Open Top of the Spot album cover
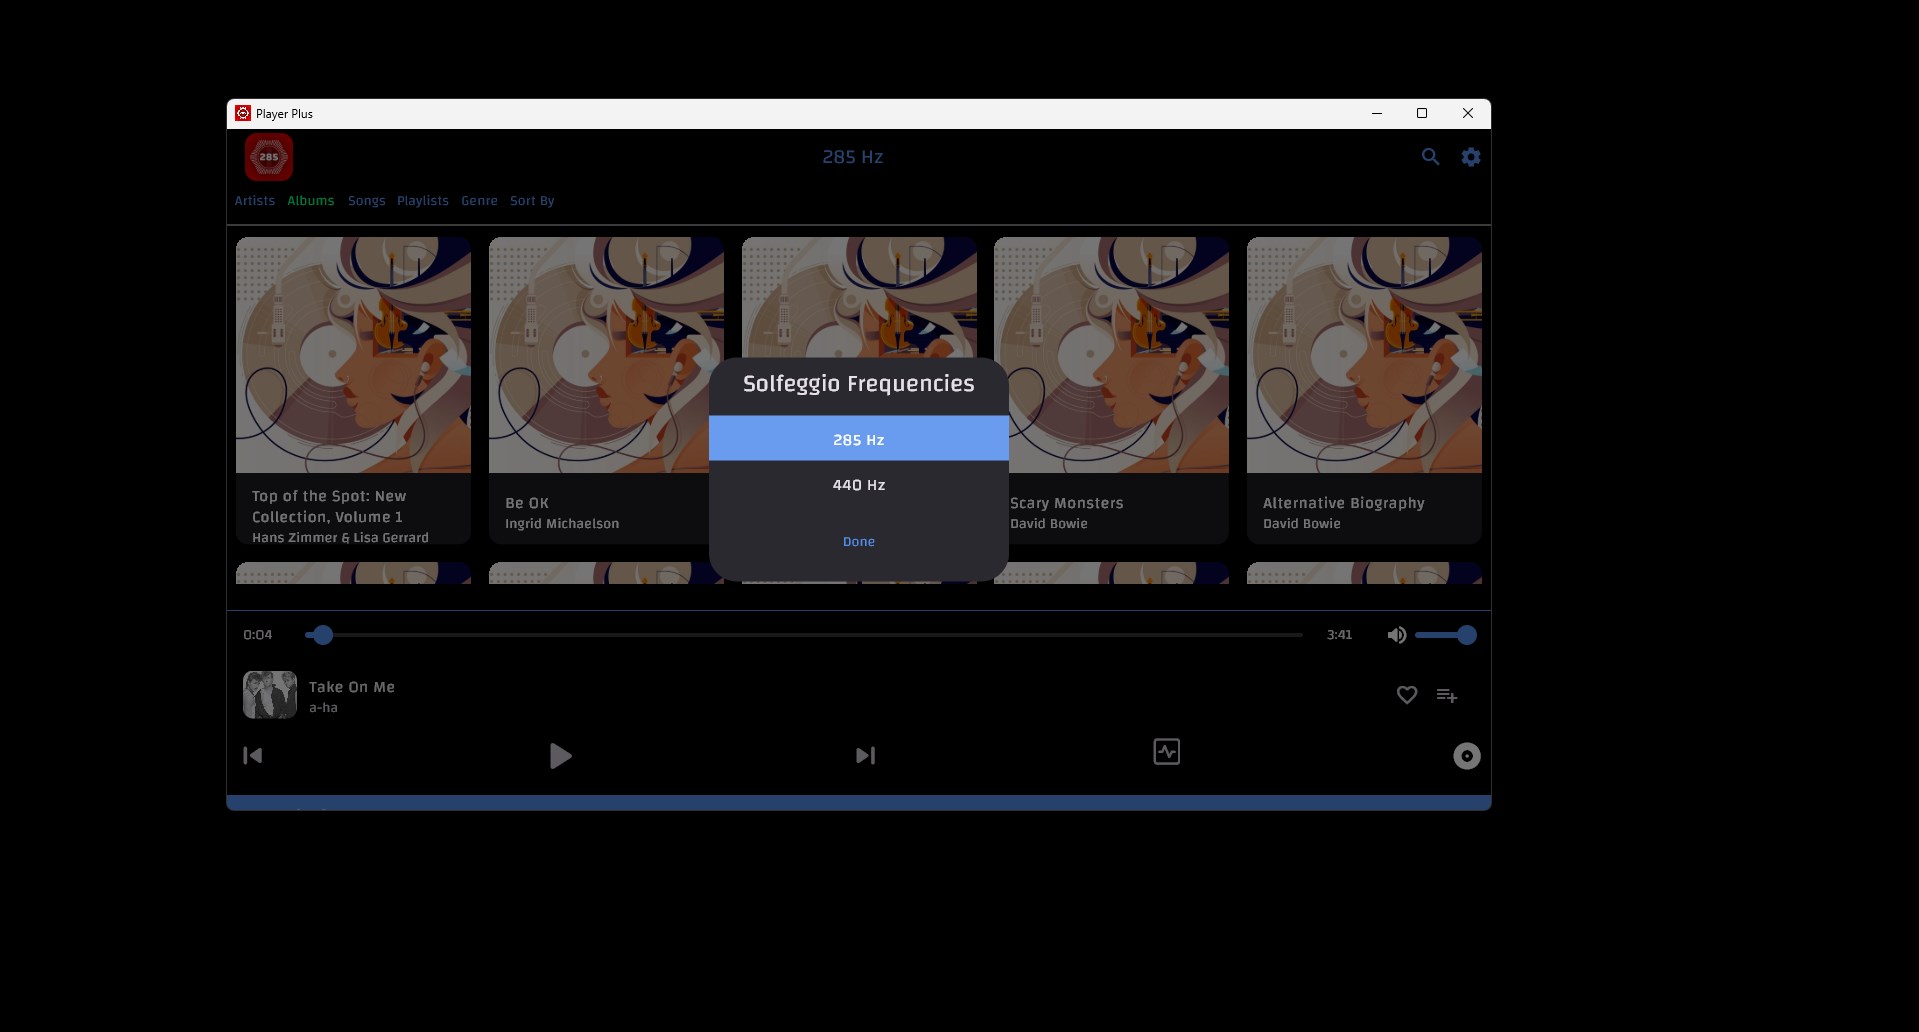1919x1032 pixels. point(354,355)
